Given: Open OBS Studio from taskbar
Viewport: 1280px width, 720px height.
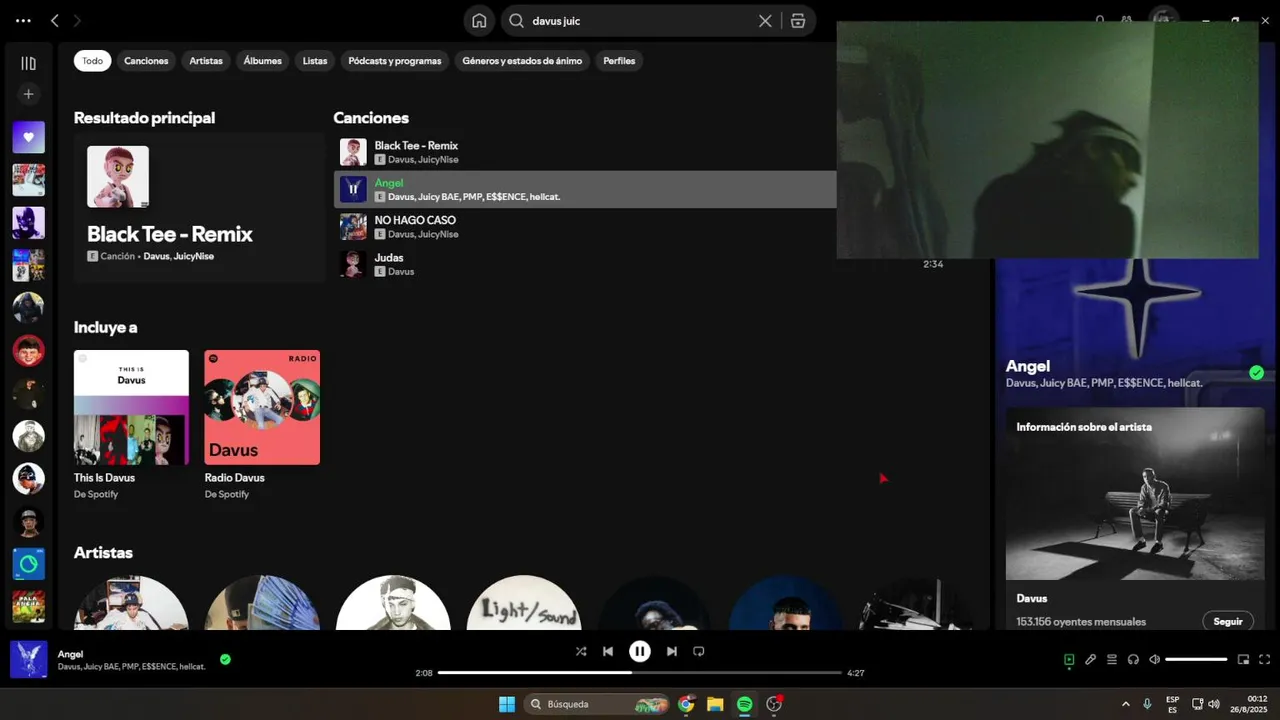Looking at the screenshot, I should (x=774, y=704).
